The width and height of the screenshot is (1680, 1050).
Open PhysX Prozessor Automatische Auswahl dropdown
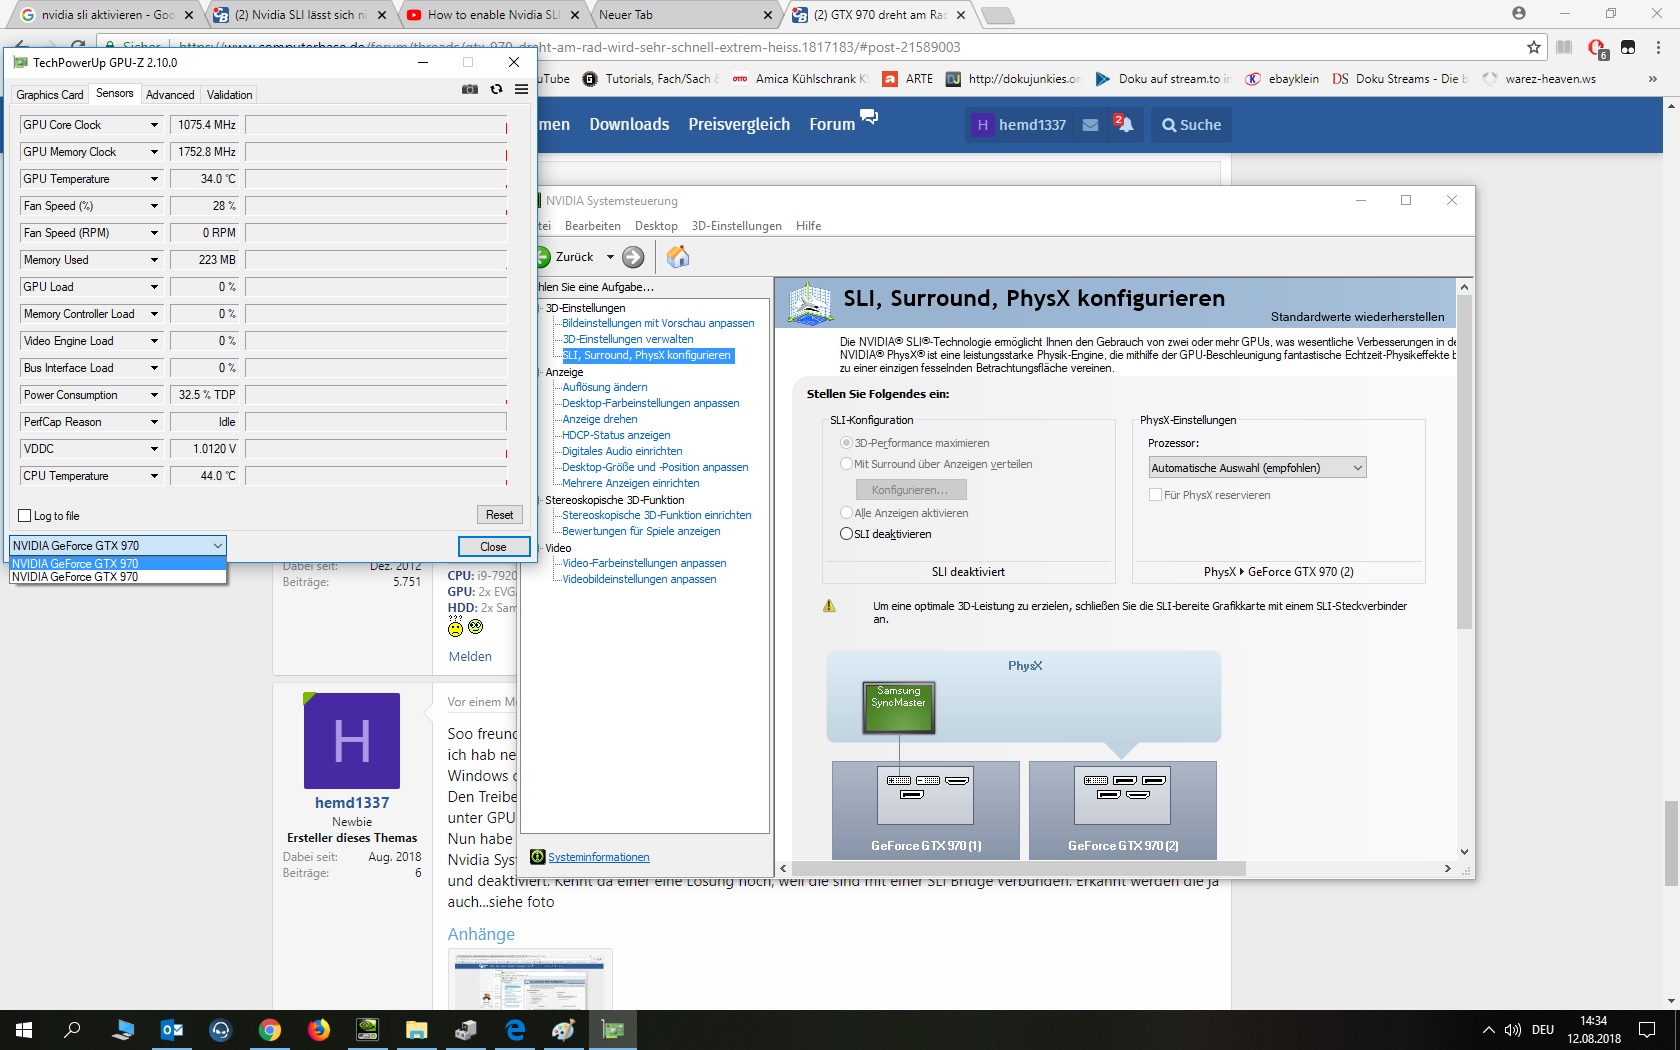pyautogui.click(x=1257, y=468)
